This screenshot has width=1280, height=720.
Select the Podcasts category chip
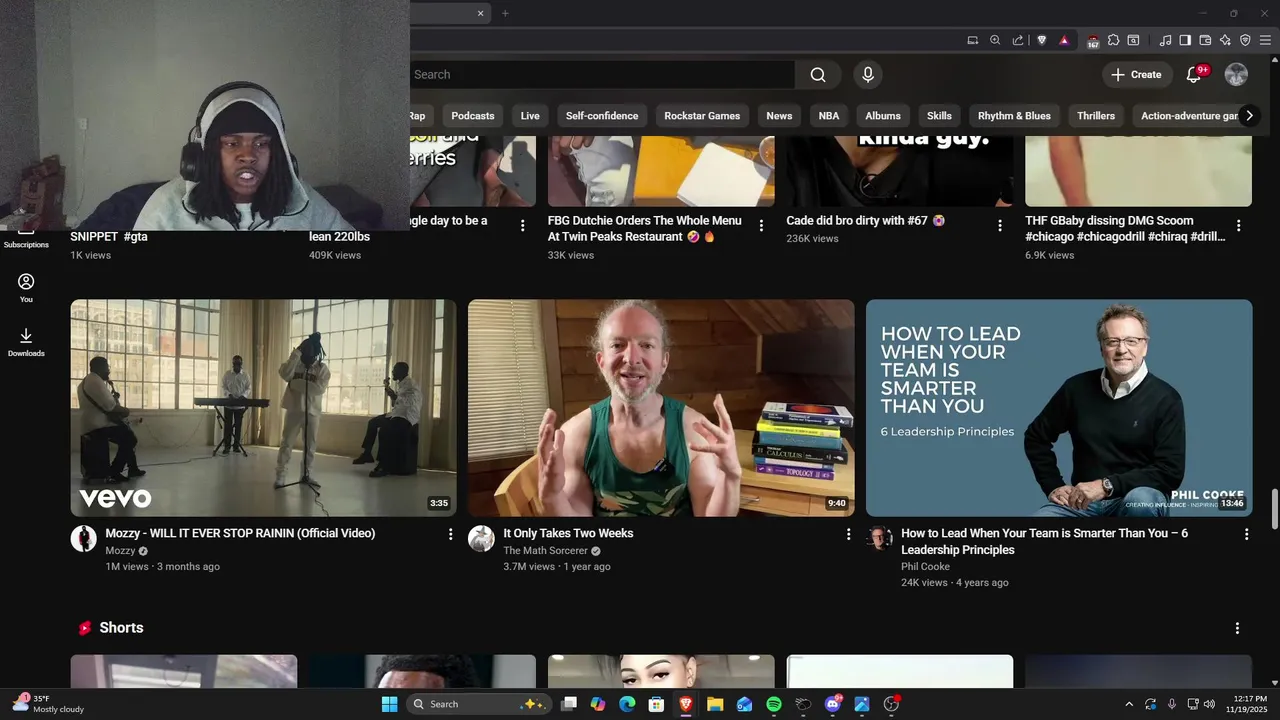(473, 116)
